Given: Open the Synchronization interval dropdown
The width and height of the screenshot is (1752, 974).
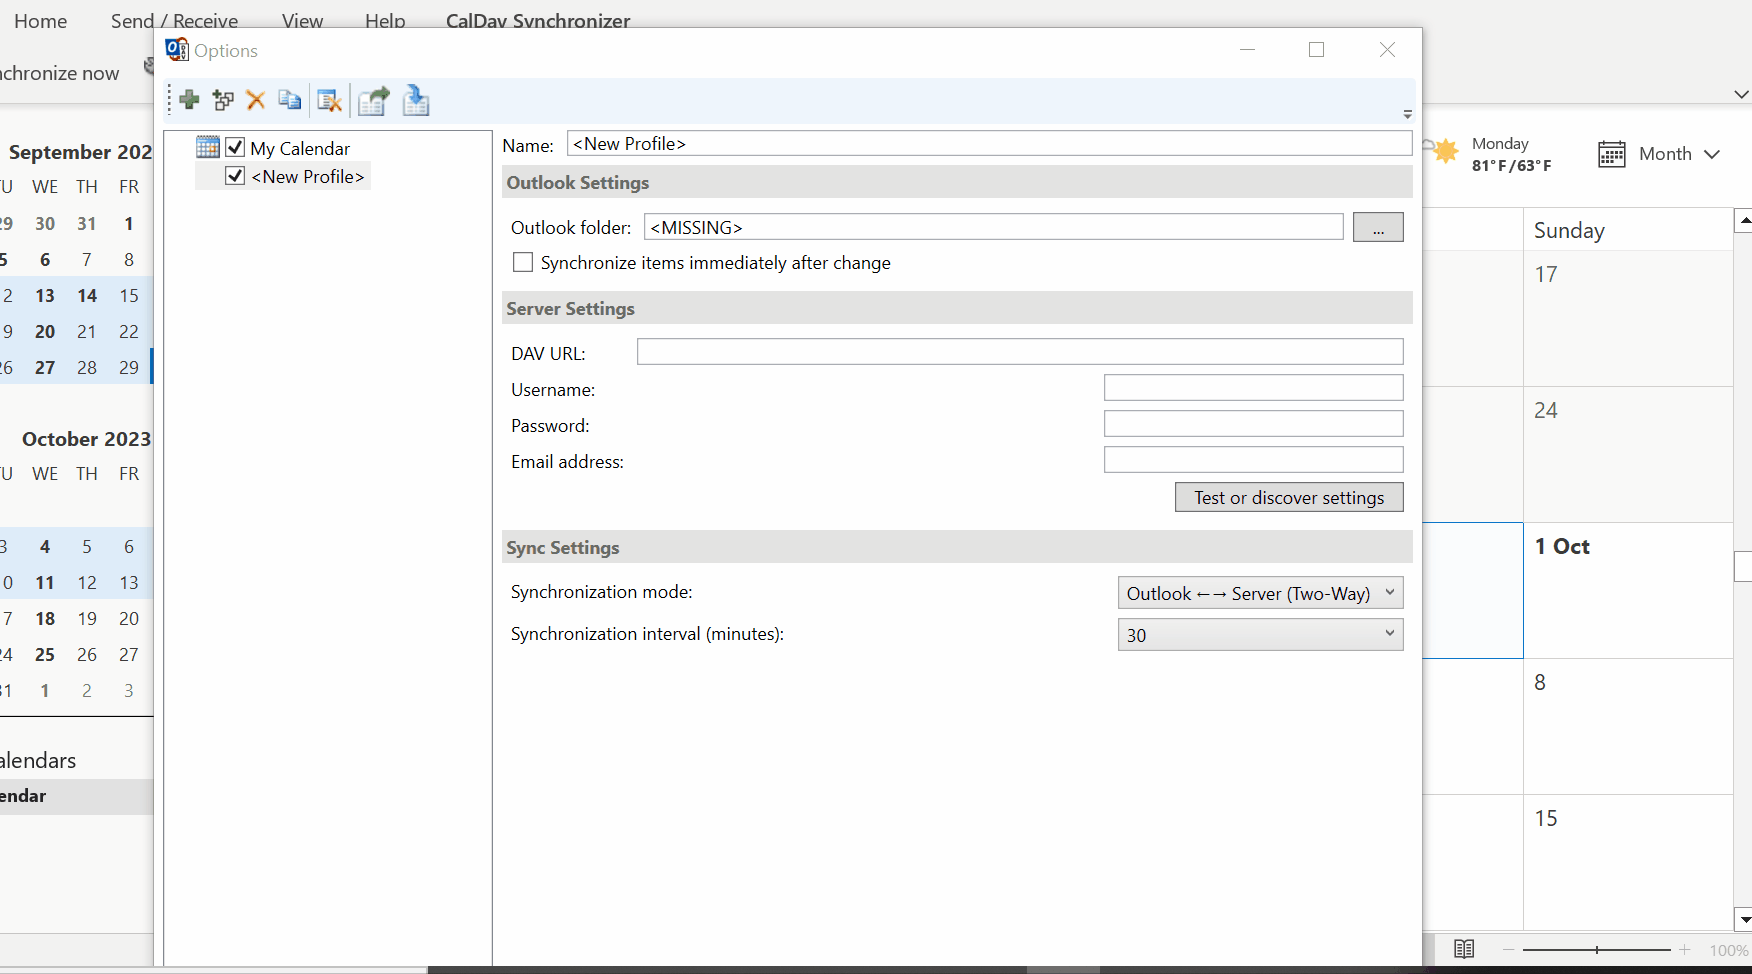Looking at the screenshot, I should coord(1389,633).
